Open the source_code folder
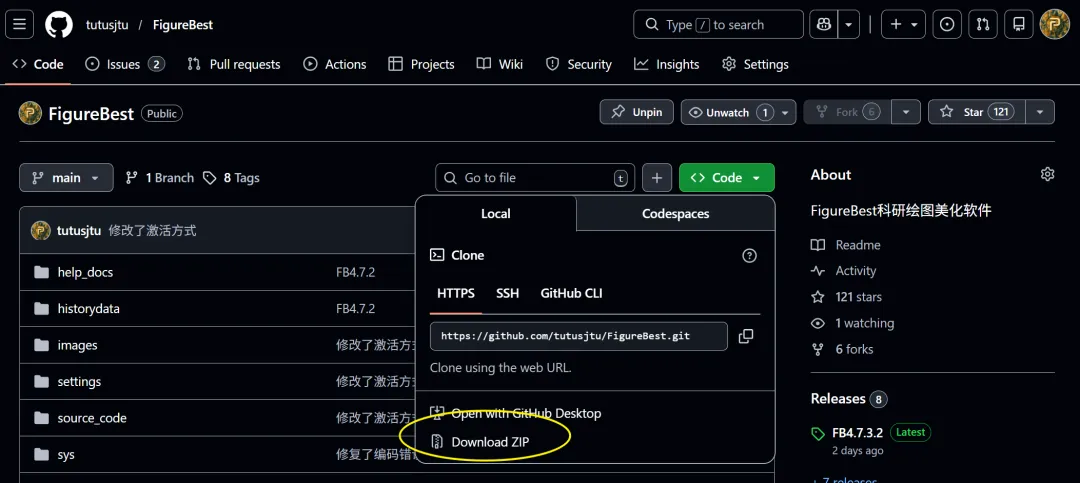Image resolution: width=1080 pixels, height=483 pixels. tap(92, 418)
